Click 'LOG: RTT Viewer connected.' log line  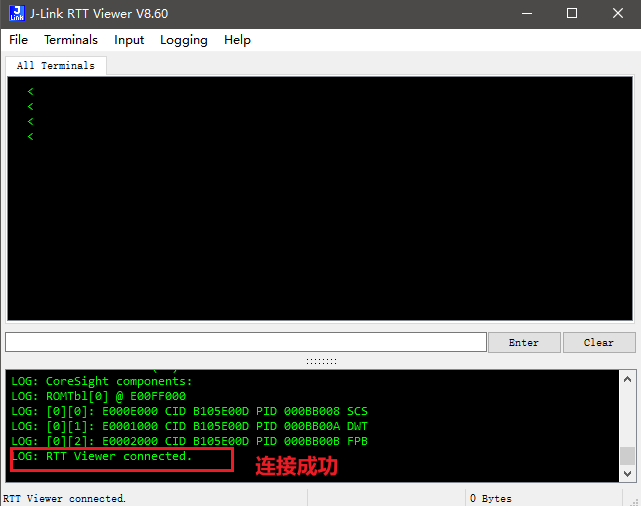tap(101, 456)
